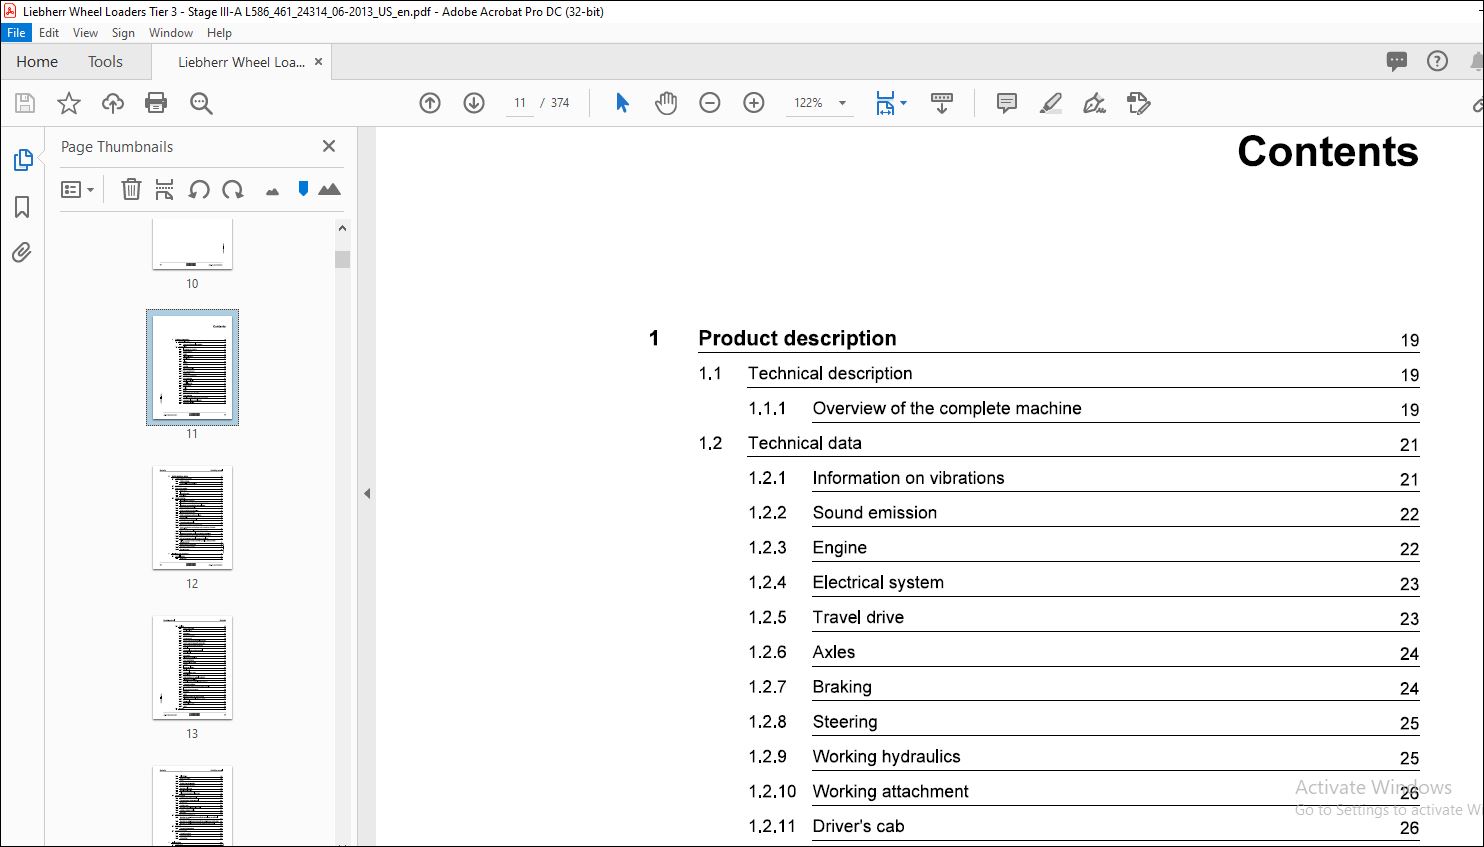Adjust the thumbnail size slider handle

click(x=303, y=188)
